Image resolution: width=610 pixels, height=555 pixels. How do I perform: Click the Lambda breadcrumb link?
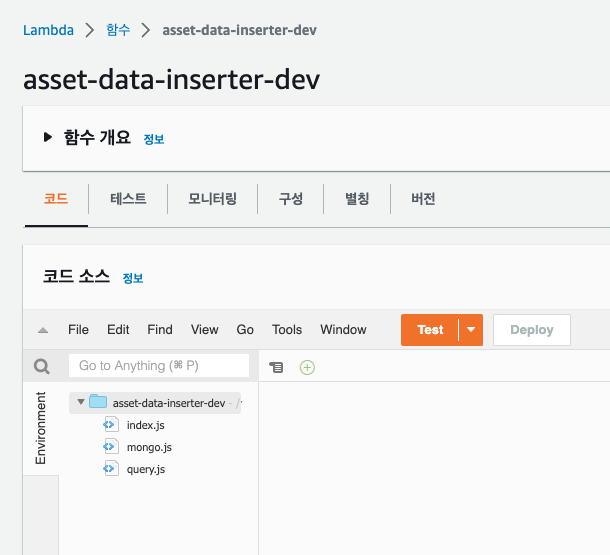[49, 30]
